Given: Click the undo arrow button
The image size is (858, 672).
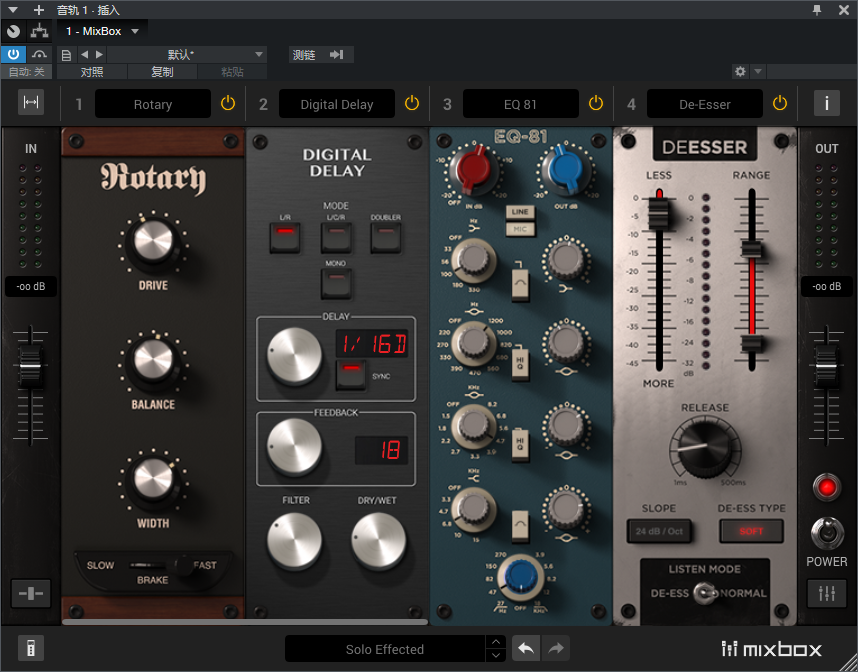Looking at the screenshot, I should [x=526, y=648].
